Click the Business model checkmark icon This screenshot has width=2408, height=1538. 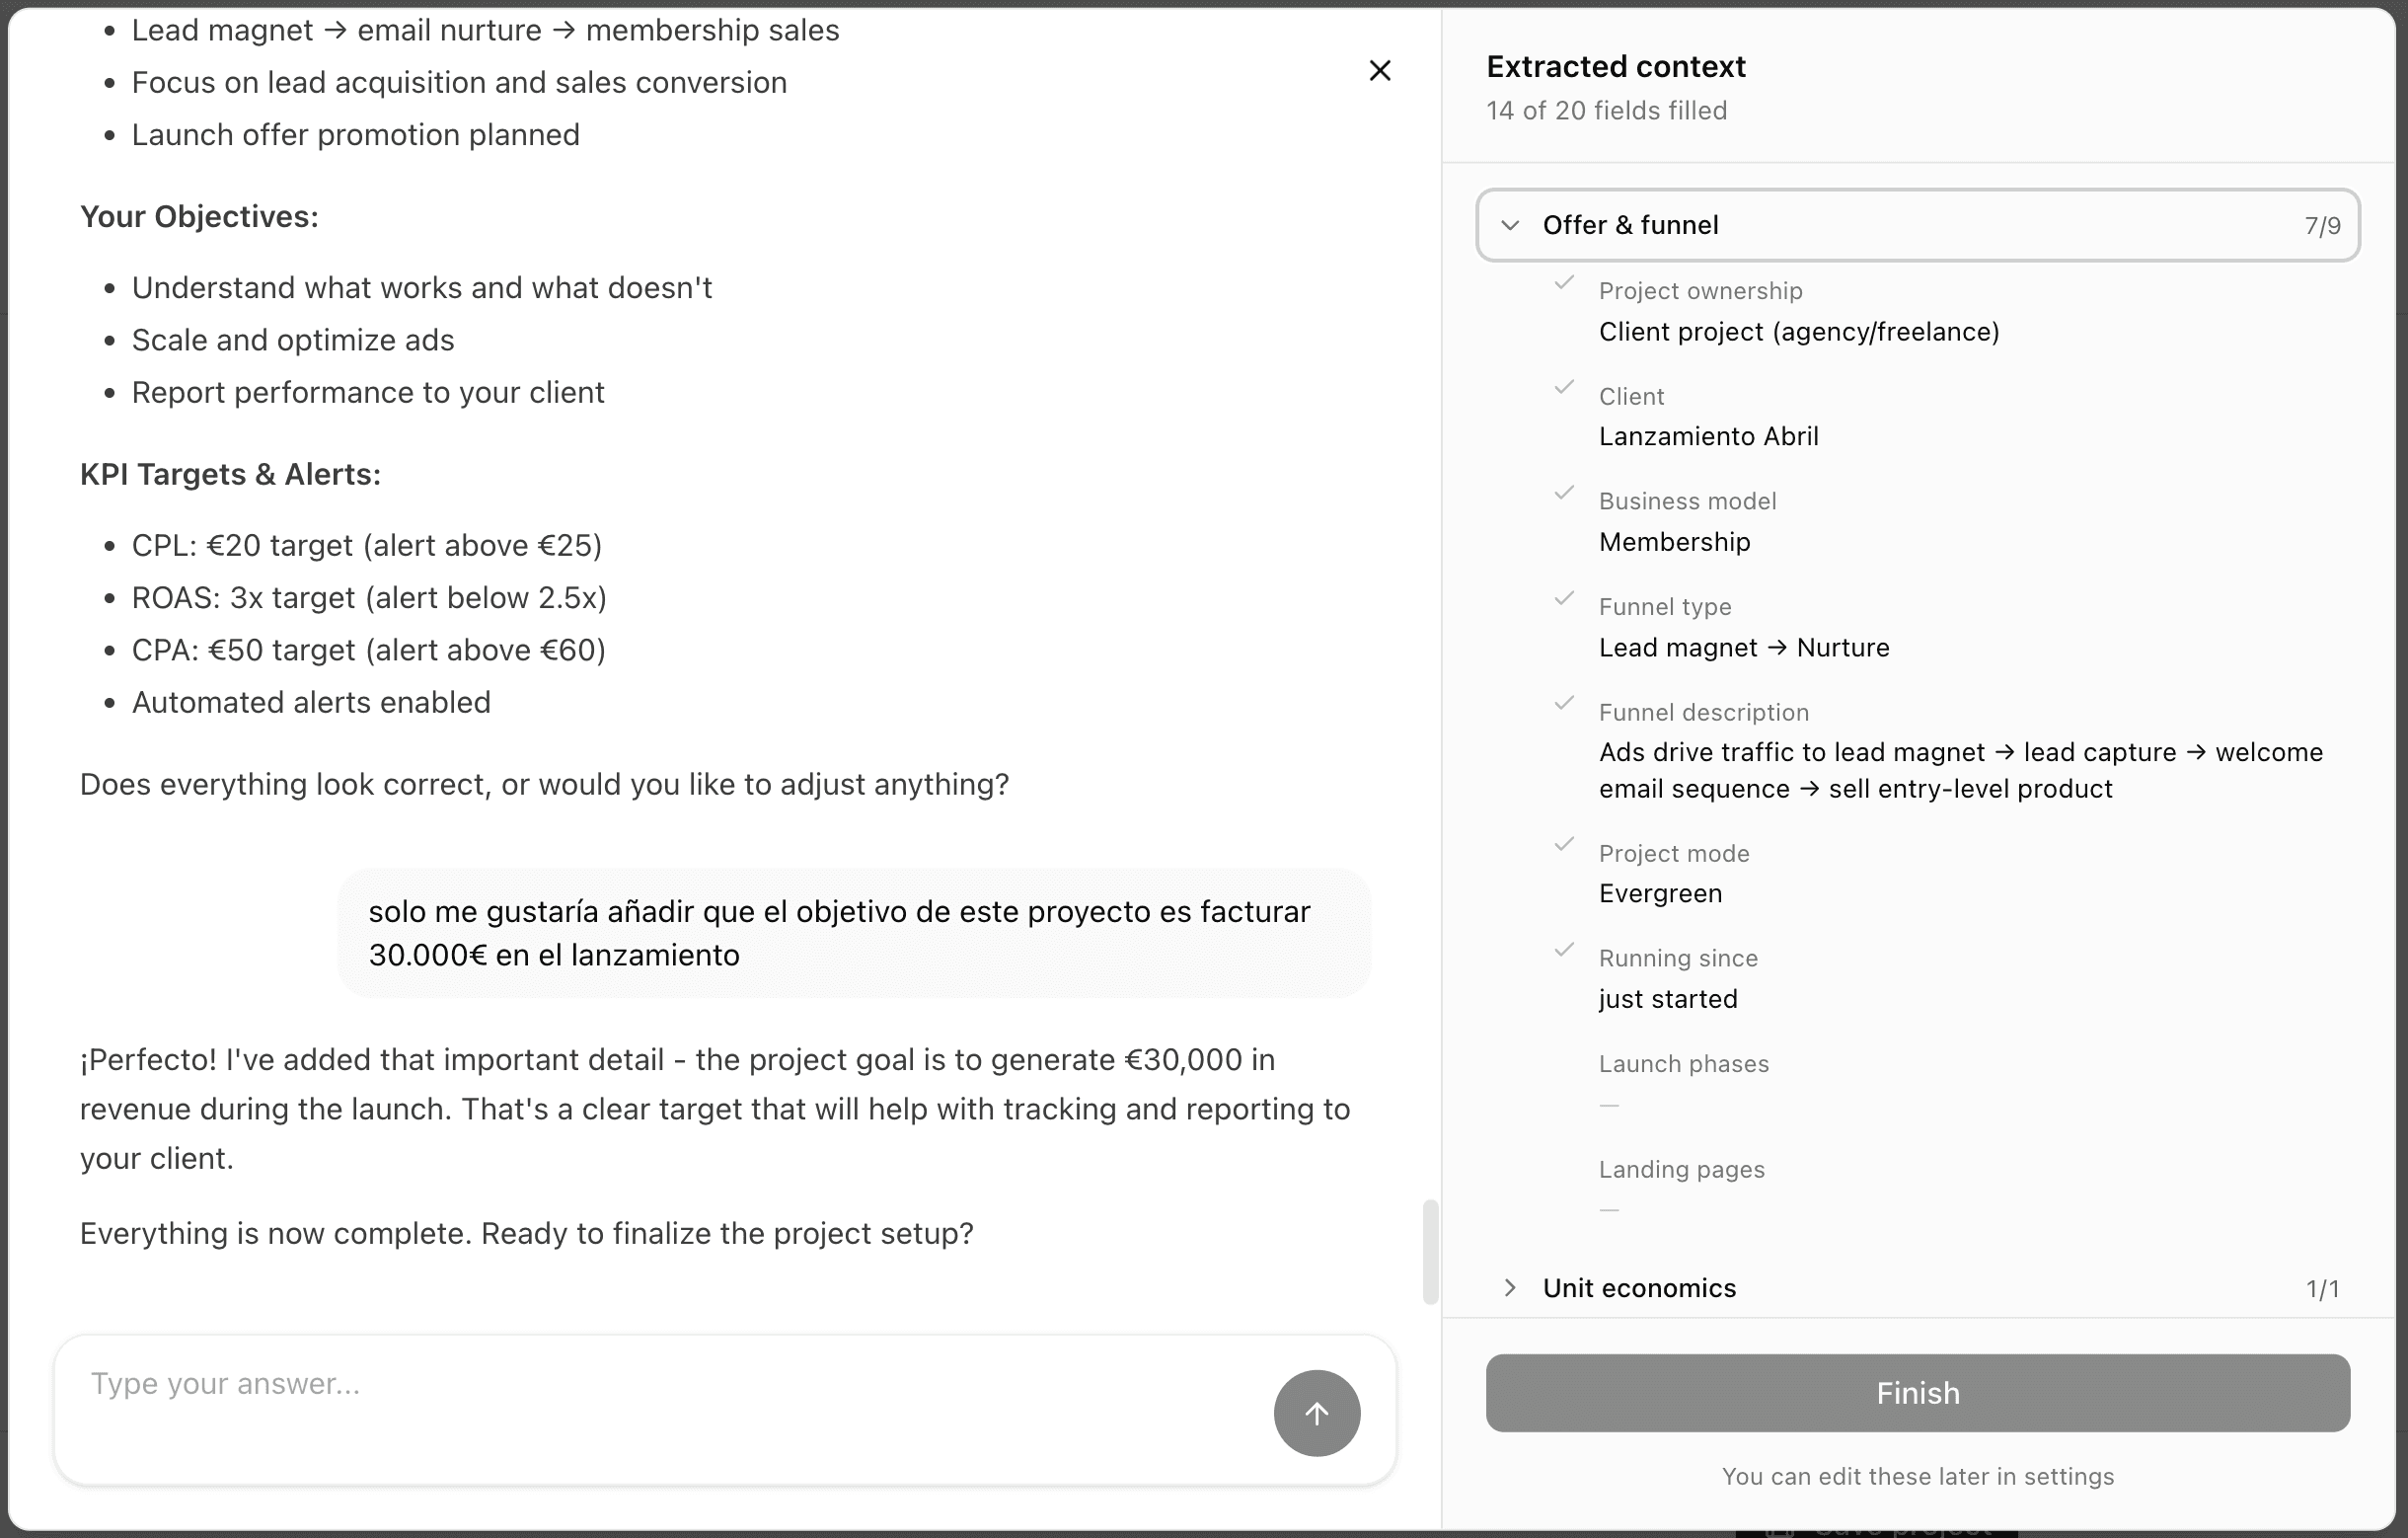pyautogui.click(x=1565, y=493)
